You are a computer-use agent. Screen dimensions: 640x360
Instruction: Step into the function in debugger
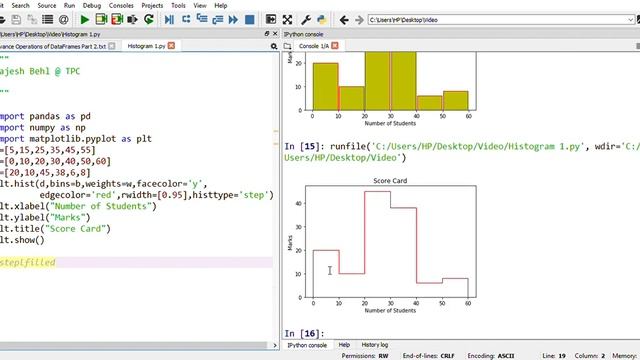(x=202, y=20)
